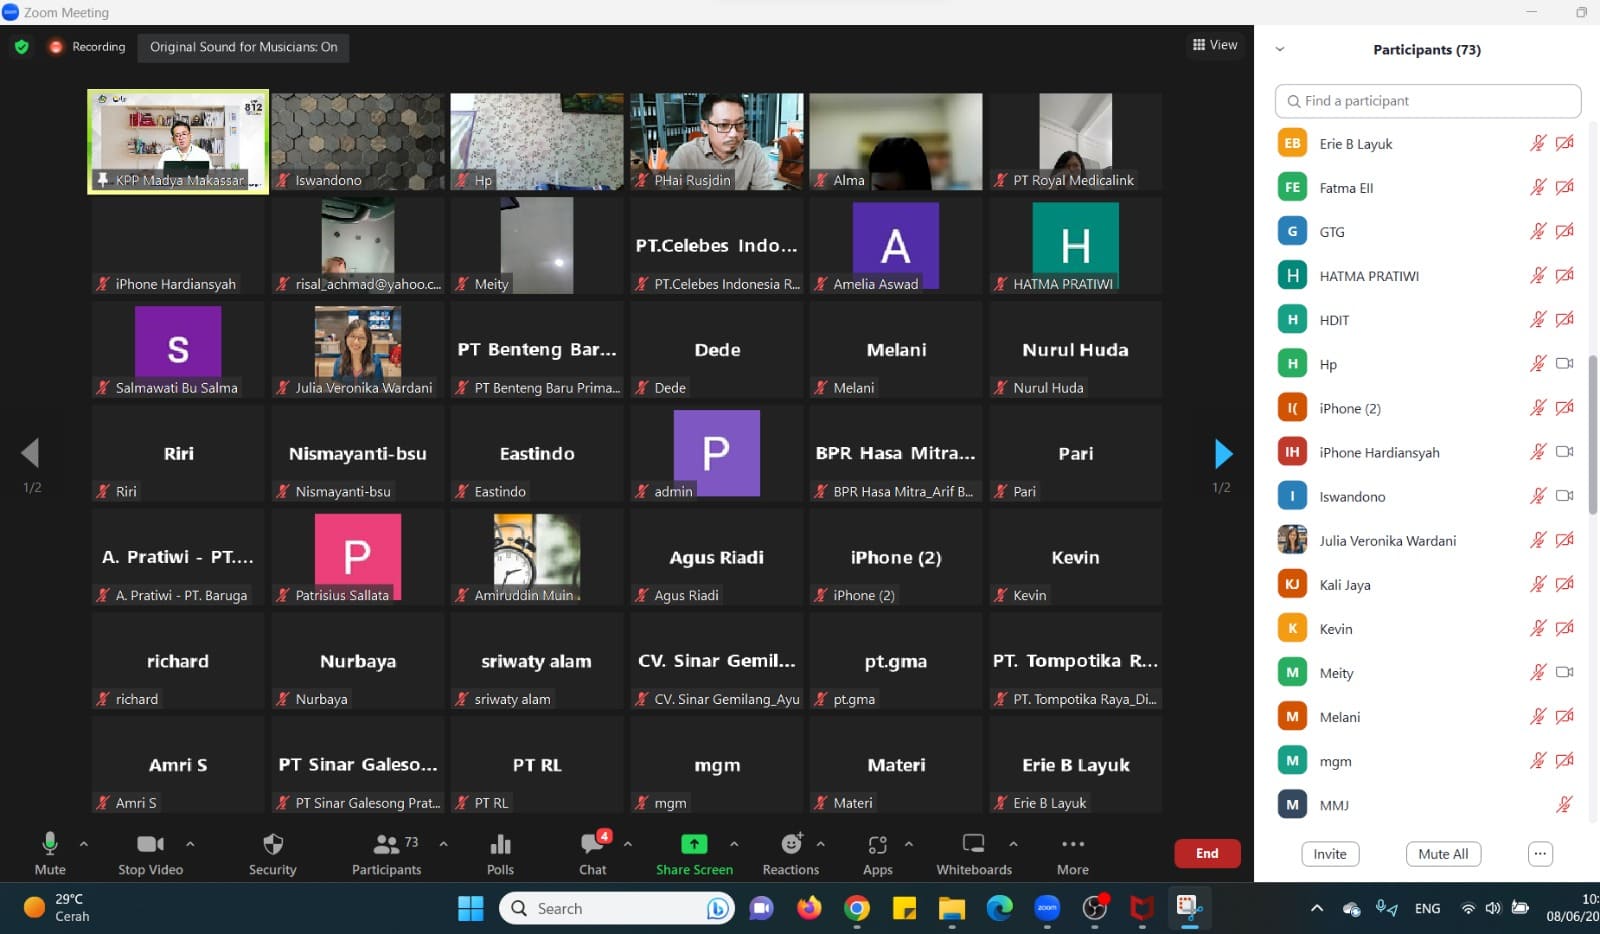This screenshot has width=1600, height=934.
Task: Toggle Stop Video camera button
Action: click(150, 845)
